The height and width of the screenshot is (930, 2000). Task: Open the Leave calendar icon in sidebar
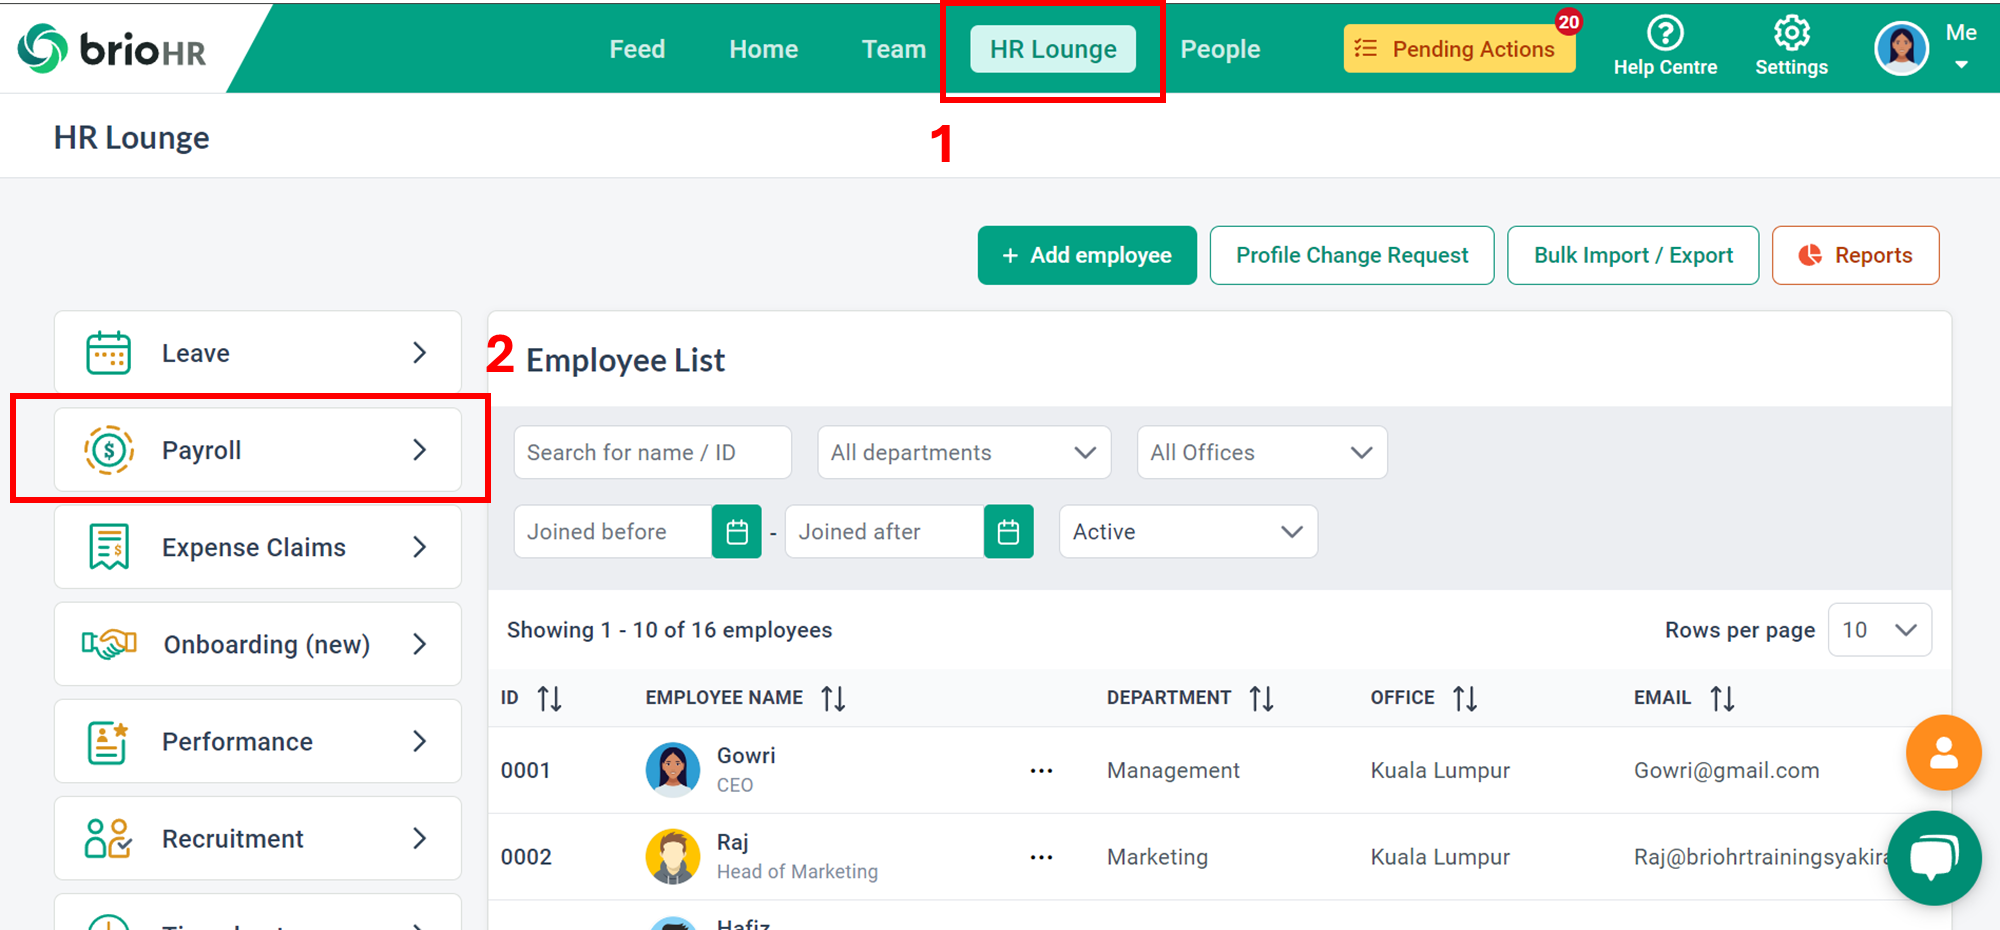[109, 352]
